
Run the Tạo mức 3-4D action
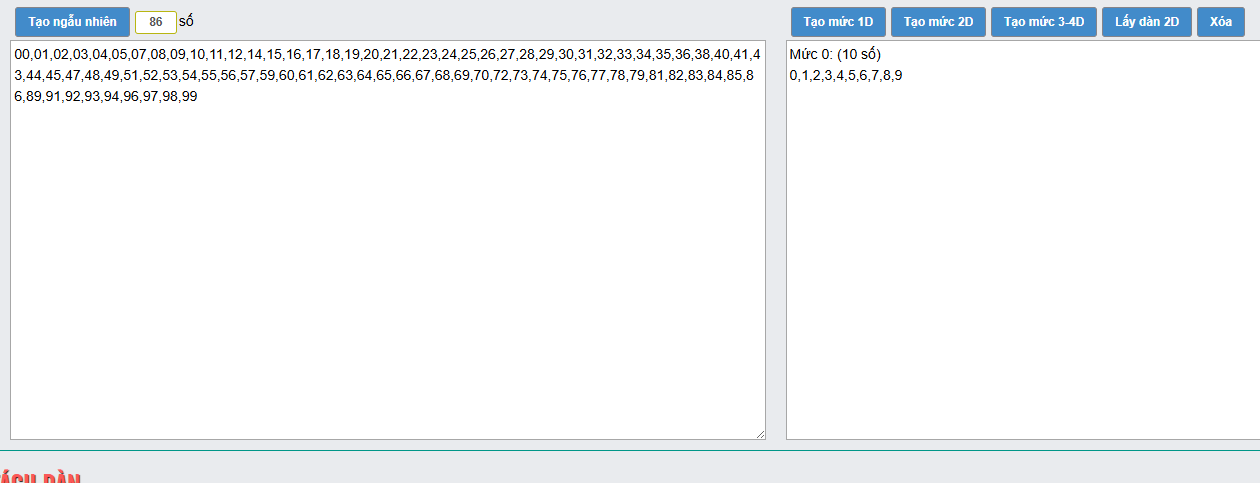point(1044,22)
